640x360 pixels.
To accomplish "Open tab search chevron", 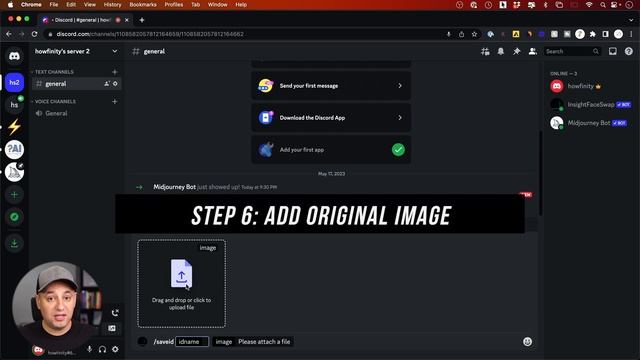I will [x=631, y=20].
